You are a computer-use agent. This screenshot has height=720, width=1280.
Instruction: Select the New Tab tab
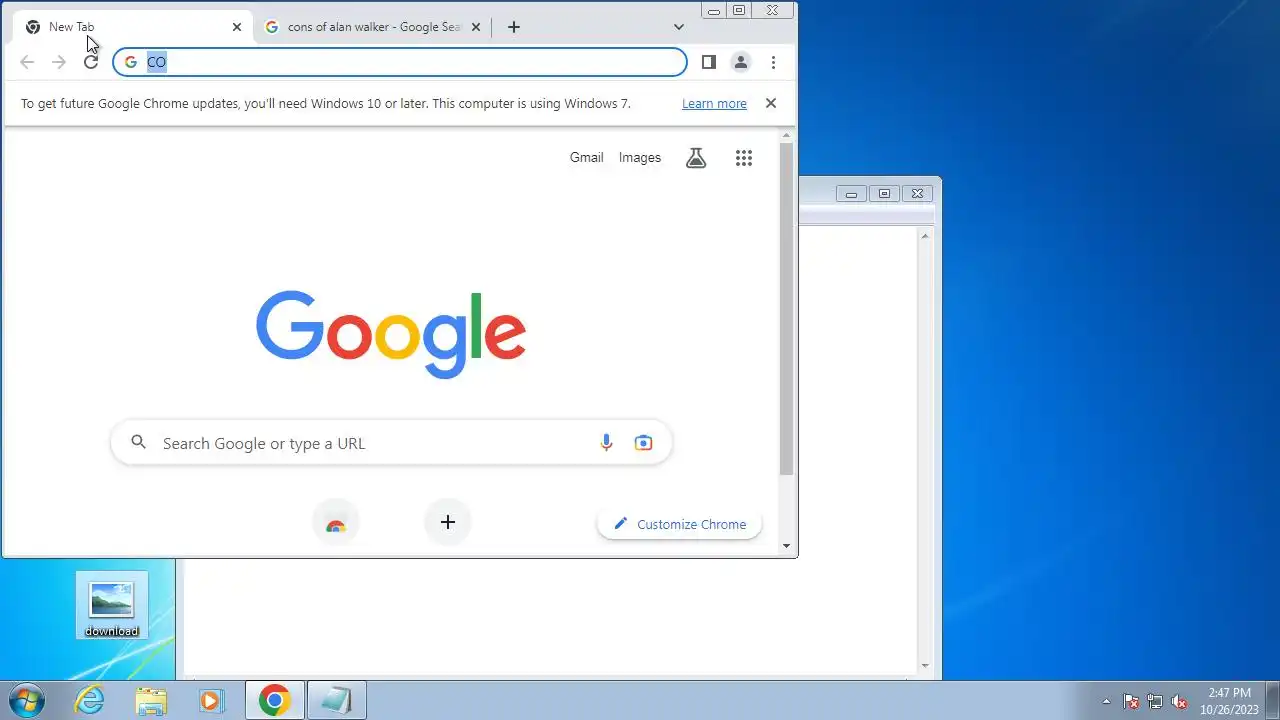(x=133, y=27)
